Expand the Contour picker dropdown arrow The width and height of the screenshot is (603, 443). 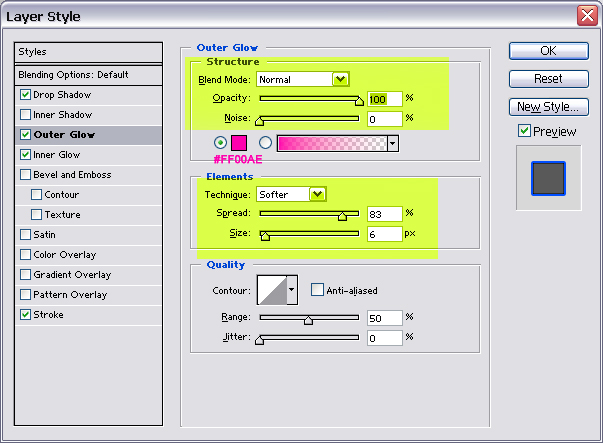tap(292, 290)
